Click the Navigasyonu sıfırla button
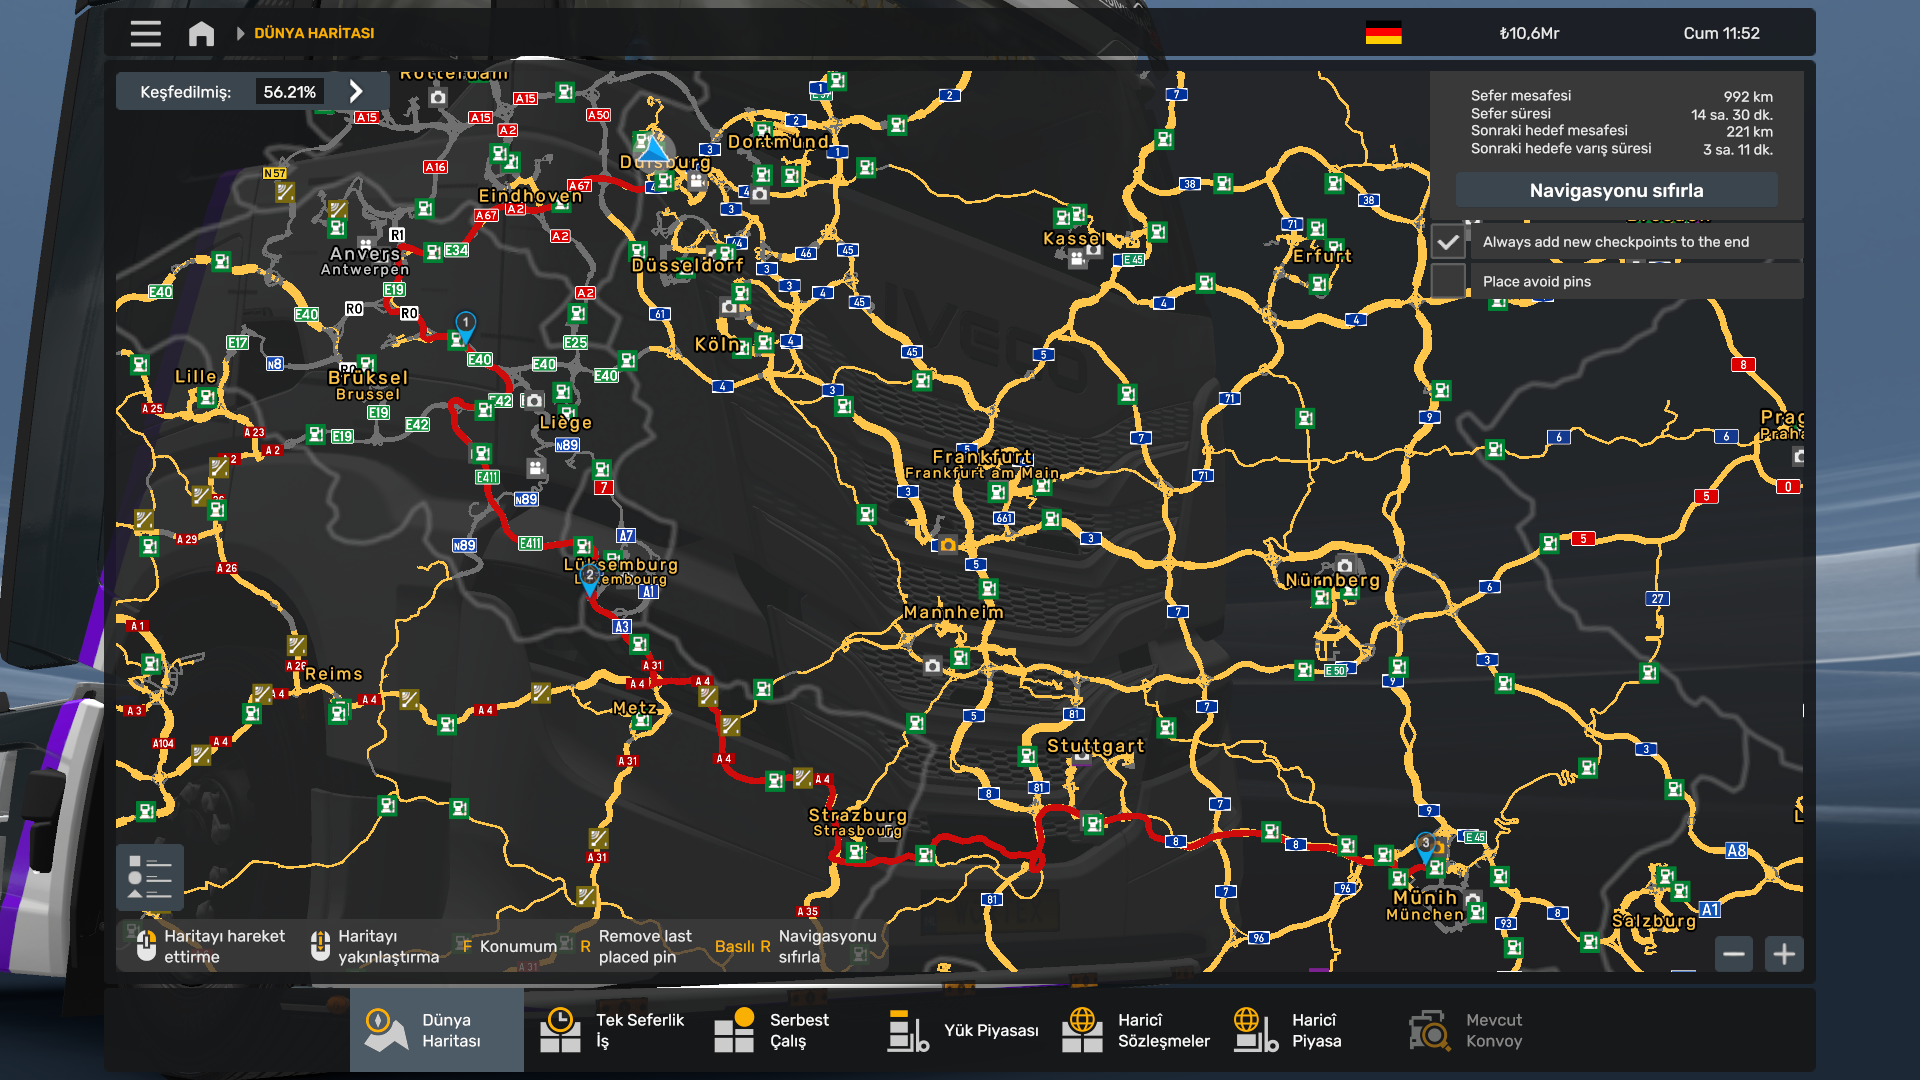The width and height of the screenshot is (1920, 1080). pos(1616,190)
